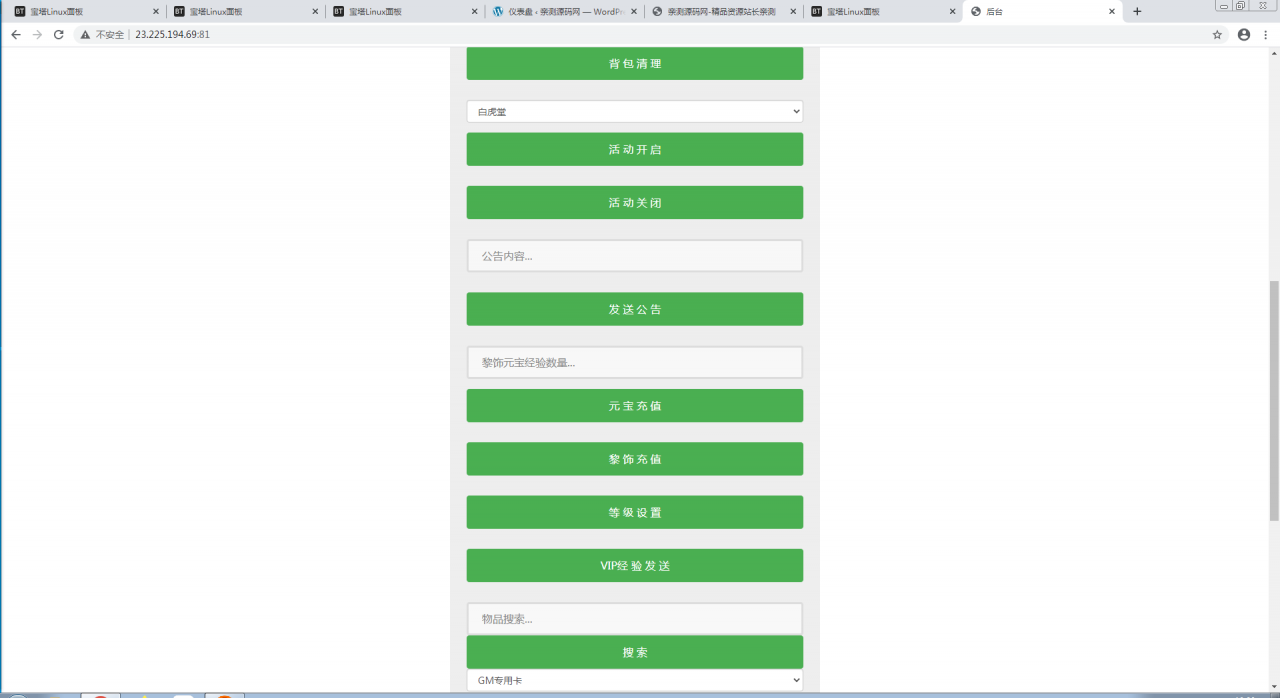Click the page reload icon

pos(60,33)
